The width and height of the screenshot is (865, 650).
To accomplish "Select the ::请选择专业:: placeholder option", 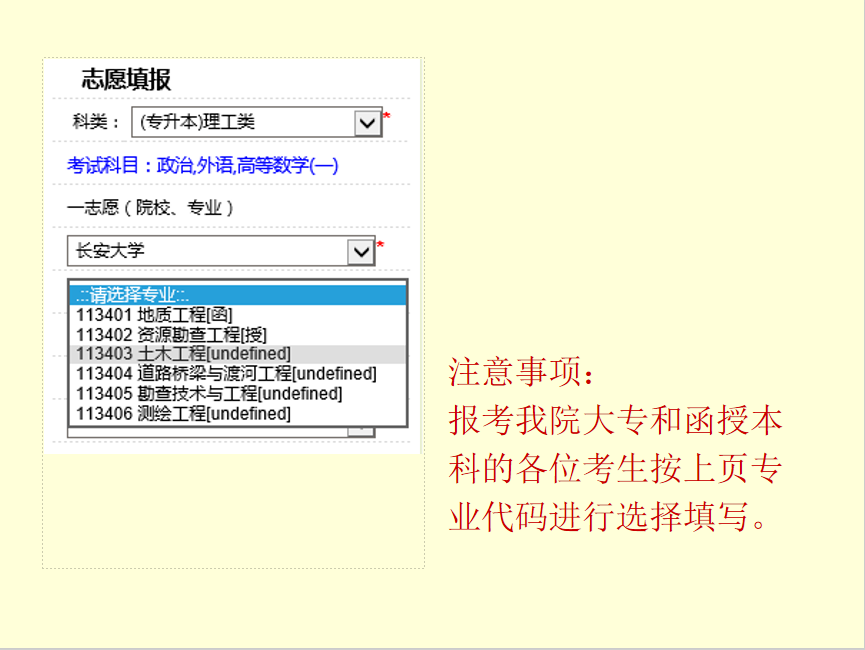I will pos(238,295).
